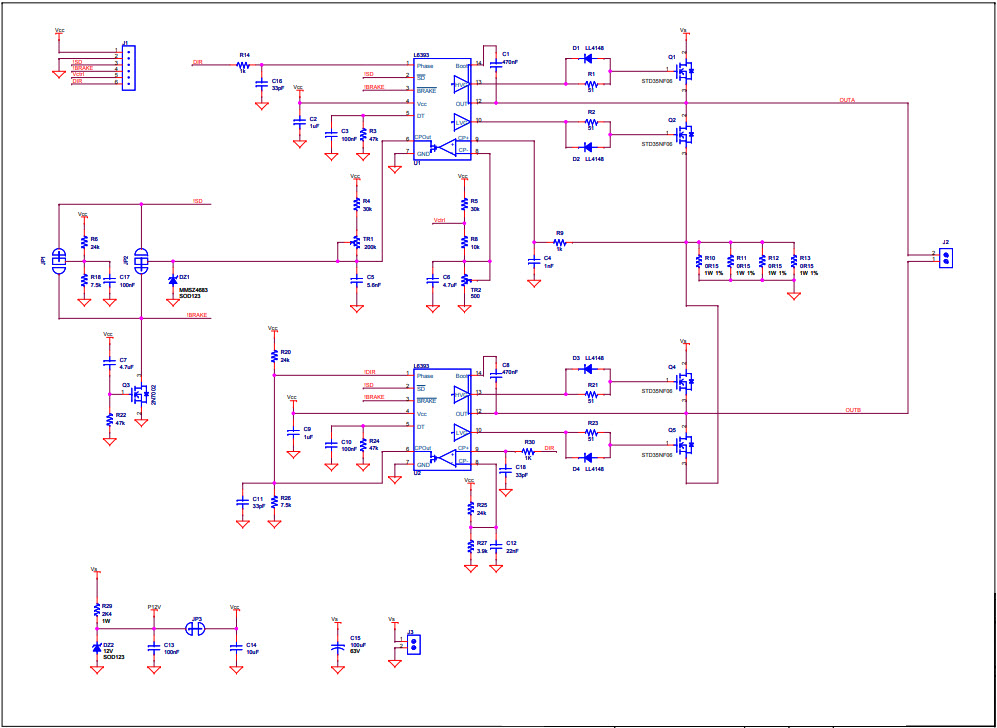Select the OUTA net label

tap(845, 100)
